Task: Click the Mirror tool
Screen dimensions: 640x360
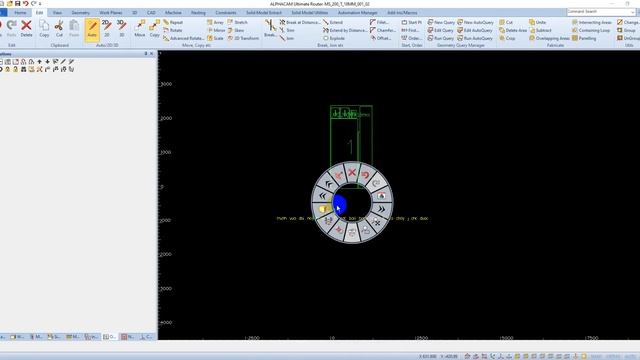Action: (216, 30)
